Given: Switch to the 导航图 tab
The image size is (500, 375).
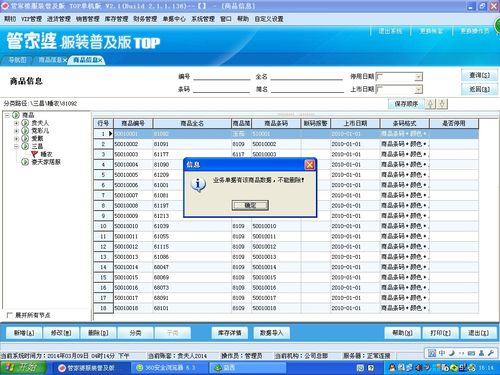Looking at the screenshot, I should click(x=17, y=60).
